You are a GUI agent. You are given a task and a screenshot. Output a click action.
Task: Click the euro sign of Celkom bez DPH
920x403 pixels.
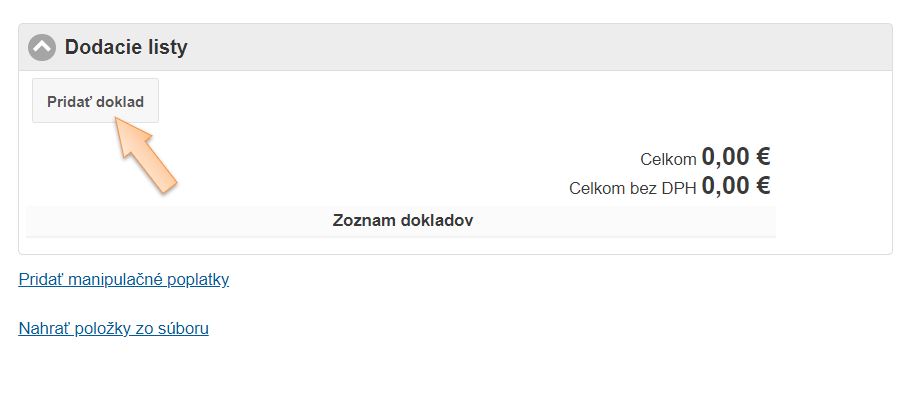point(762,185)
